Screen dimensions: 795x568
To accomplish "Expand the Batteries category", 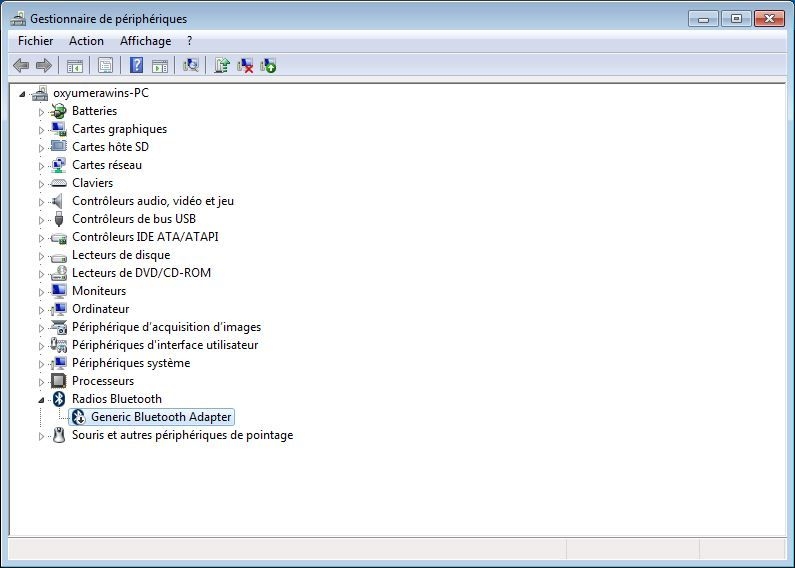I will 41,112.
